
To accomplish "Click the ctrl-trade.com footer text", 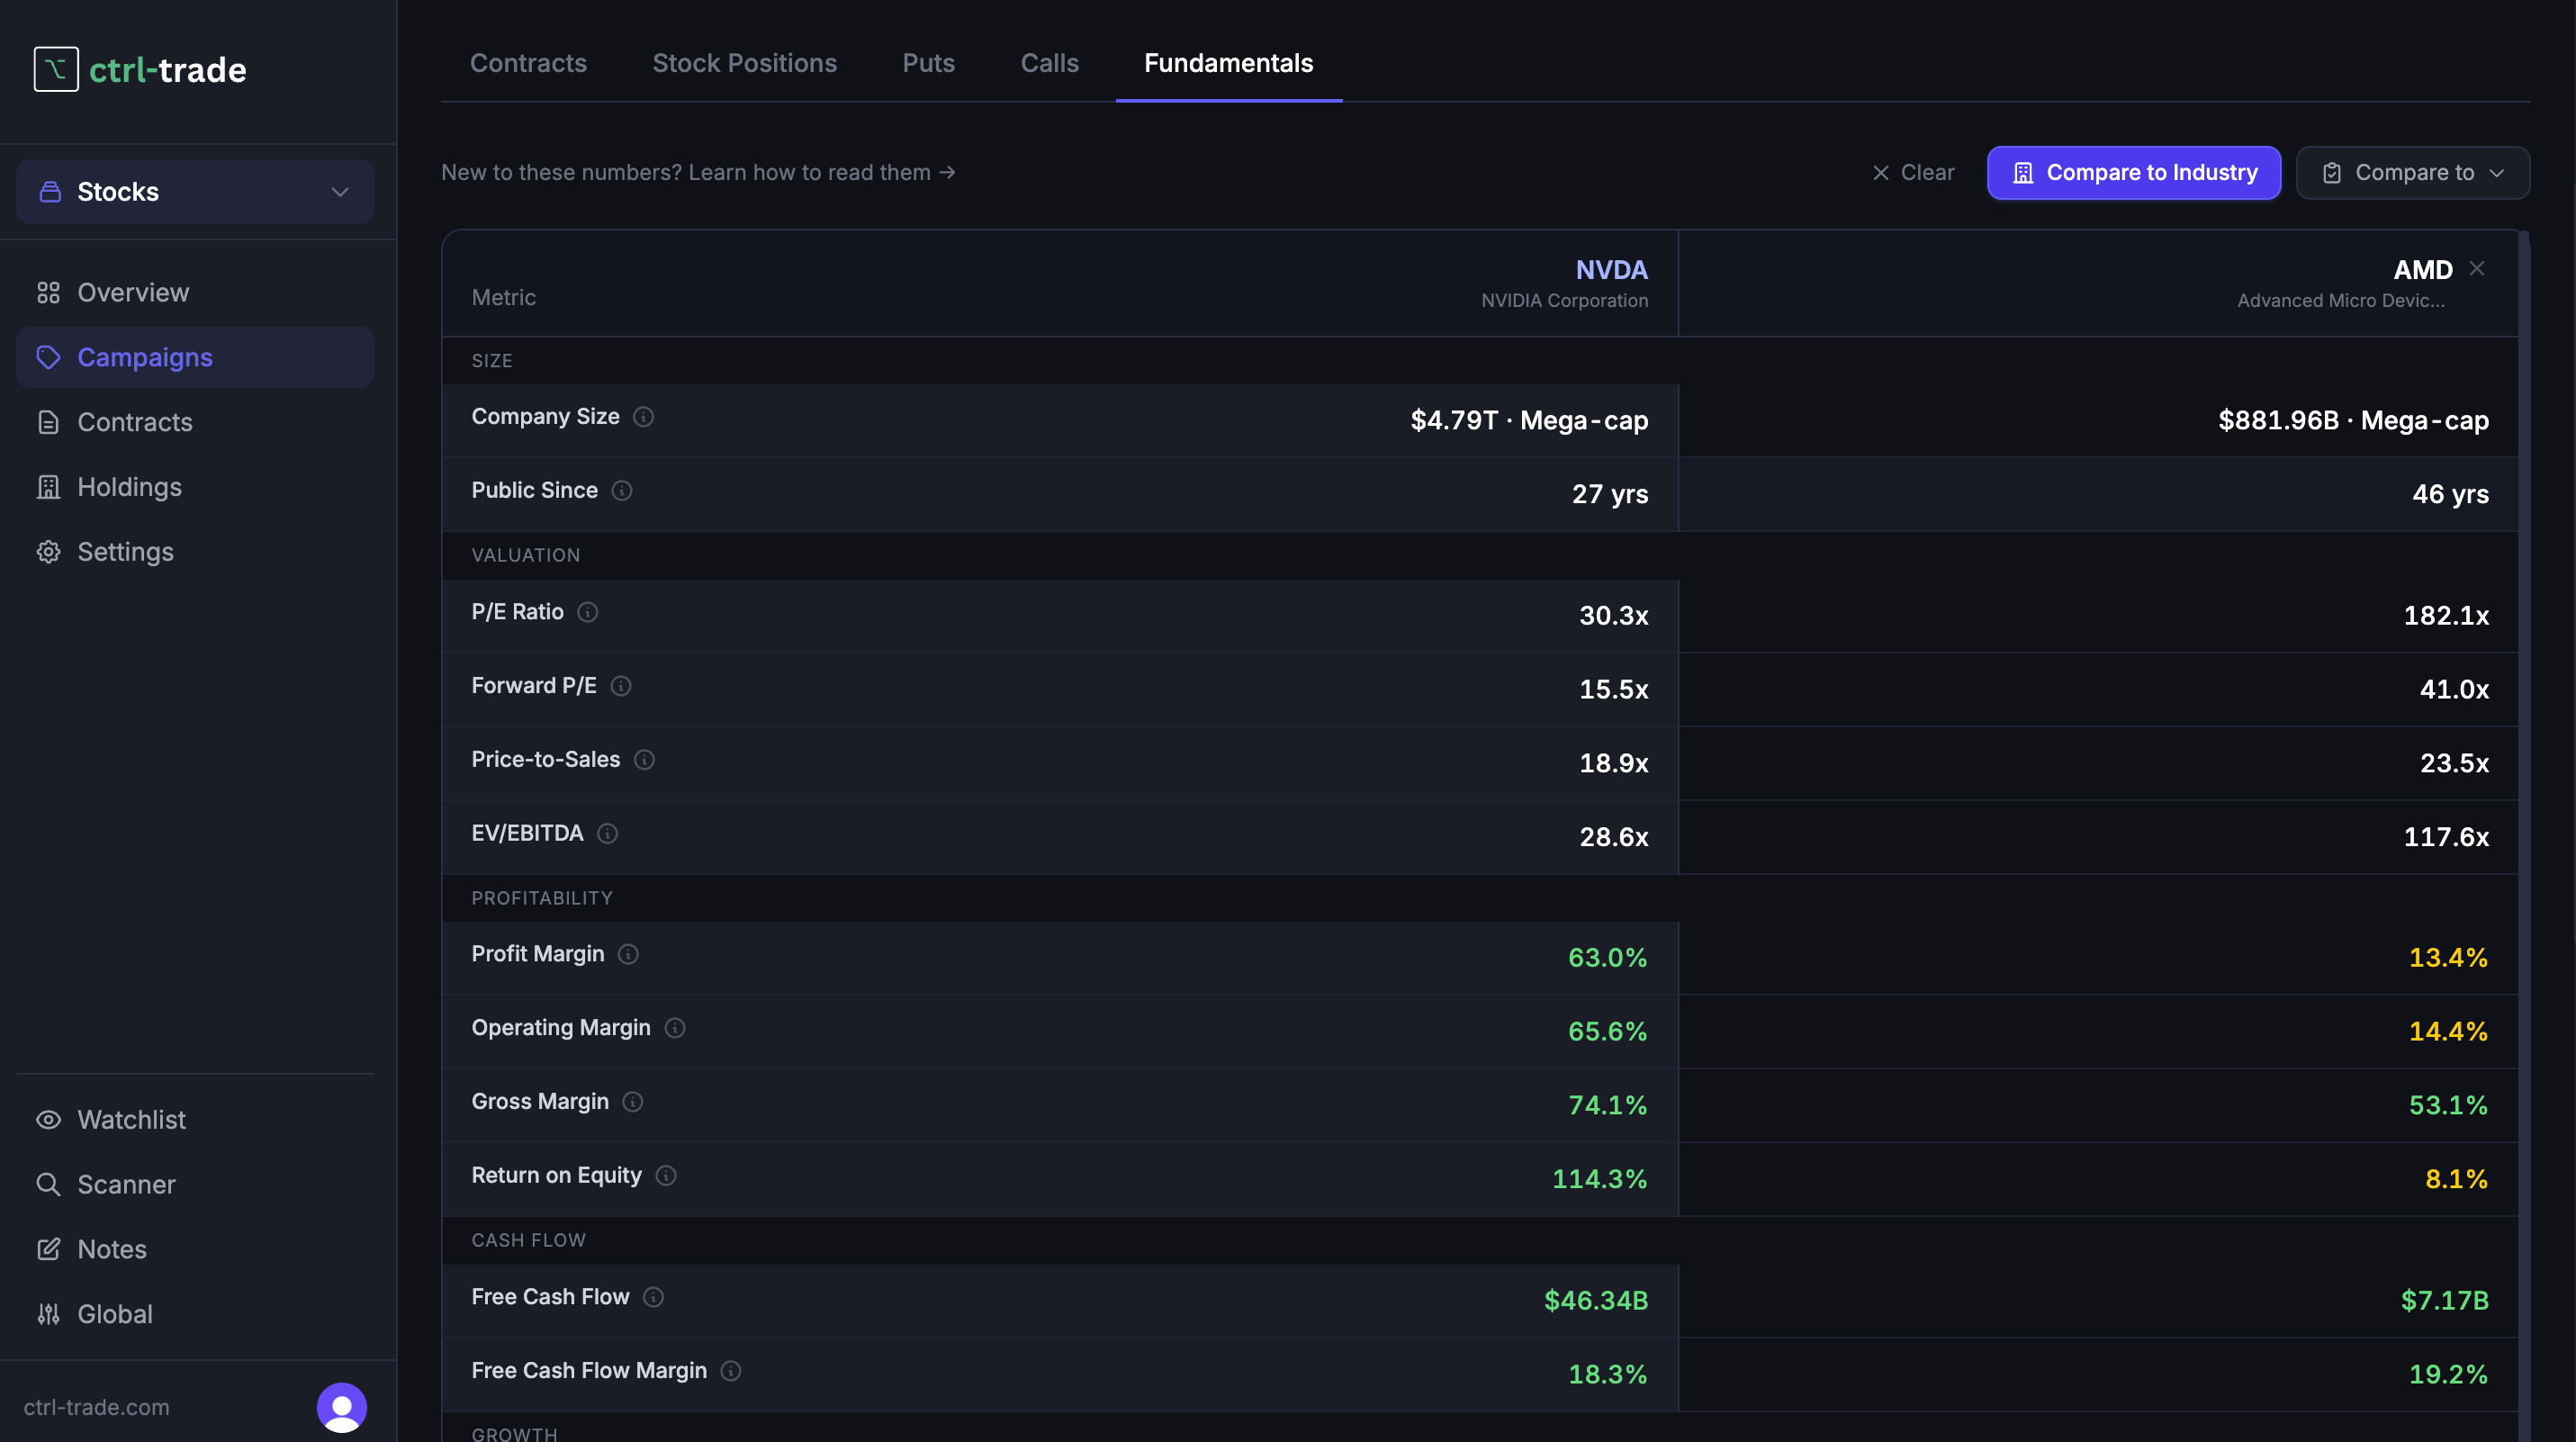I will click(x=96, y=1407).
